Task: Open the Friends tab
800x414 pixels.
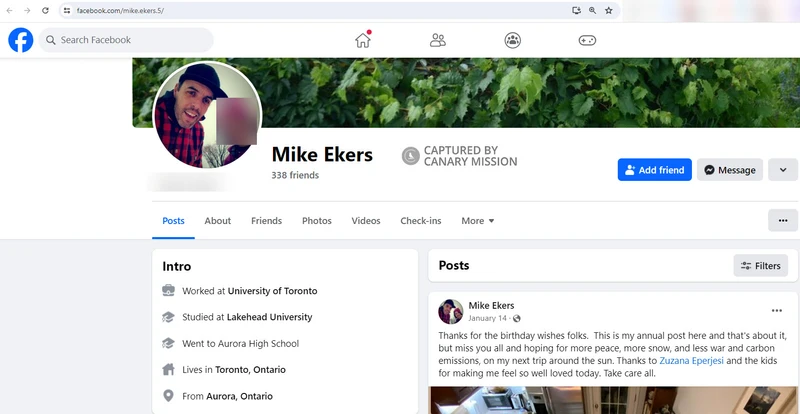Action: tap(266, 221)
